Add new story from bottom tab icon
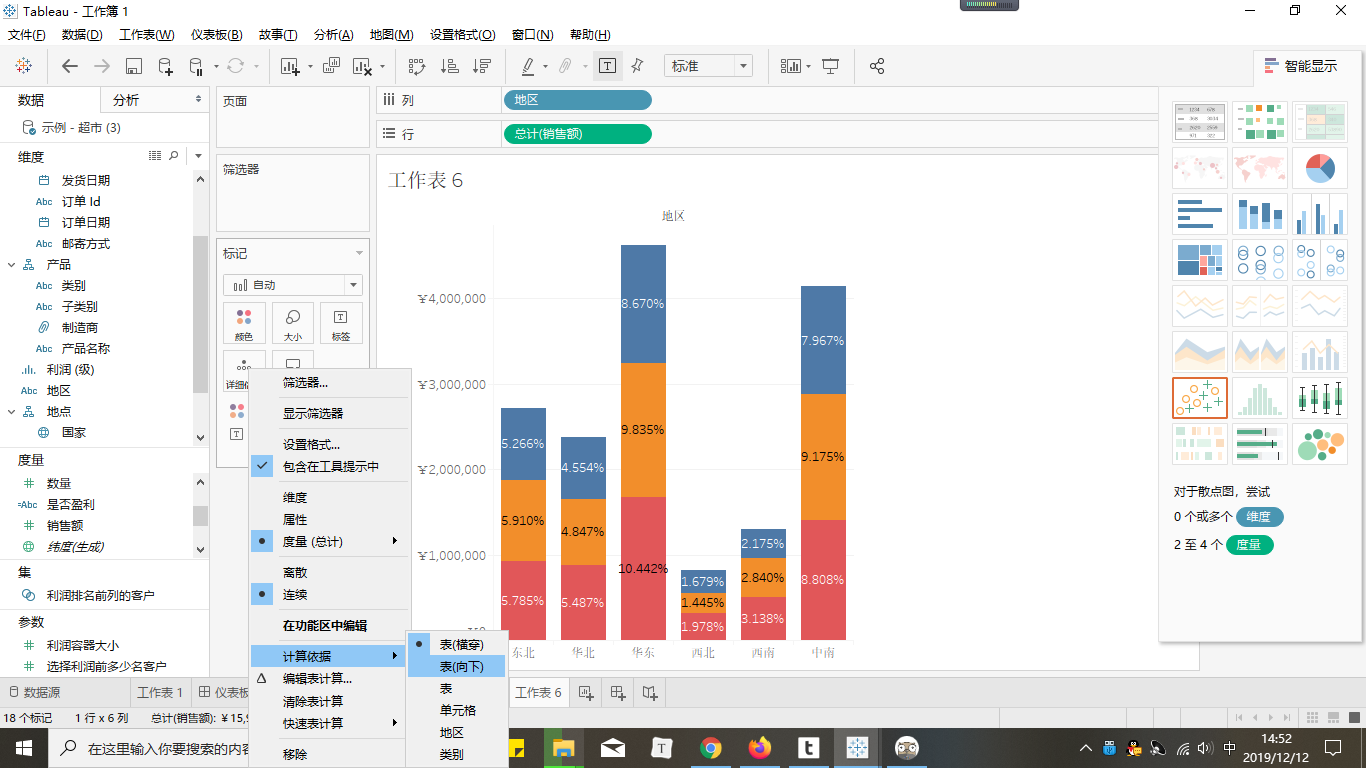Image resolution: width=1366 pixels, height=768 pixels. click(x=650, y=692)
